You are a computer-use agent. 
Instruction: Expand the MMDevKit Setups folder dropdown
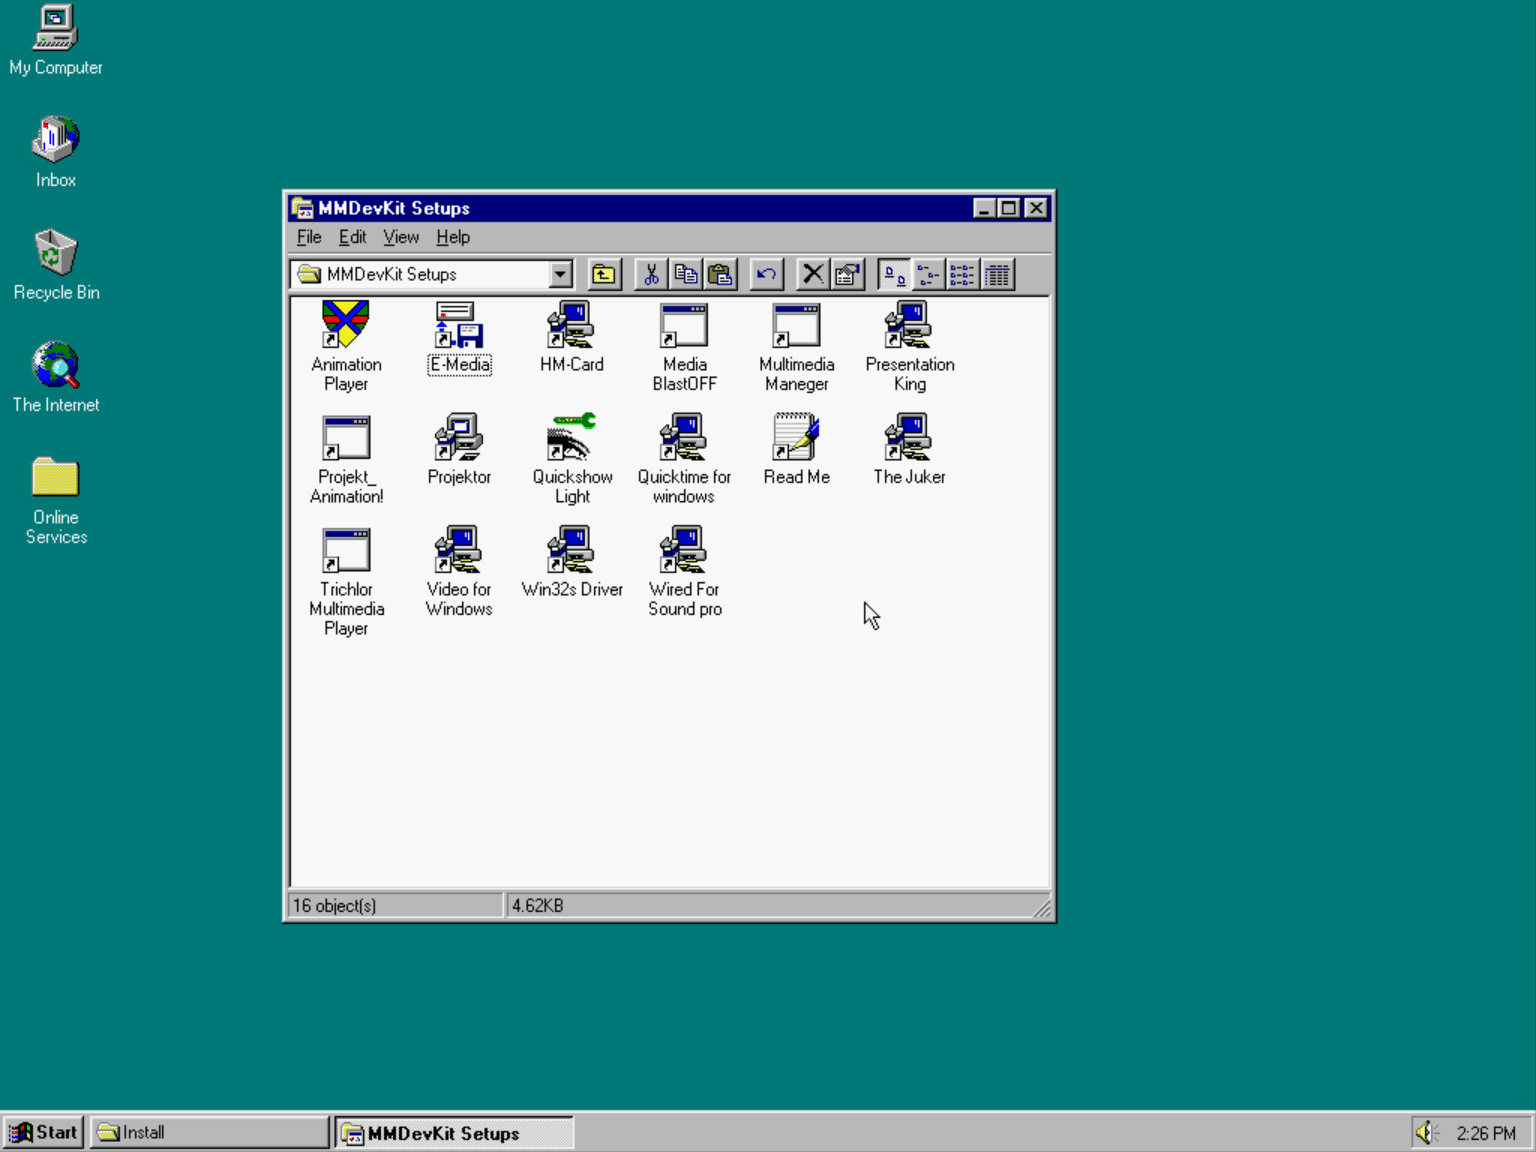561,274
